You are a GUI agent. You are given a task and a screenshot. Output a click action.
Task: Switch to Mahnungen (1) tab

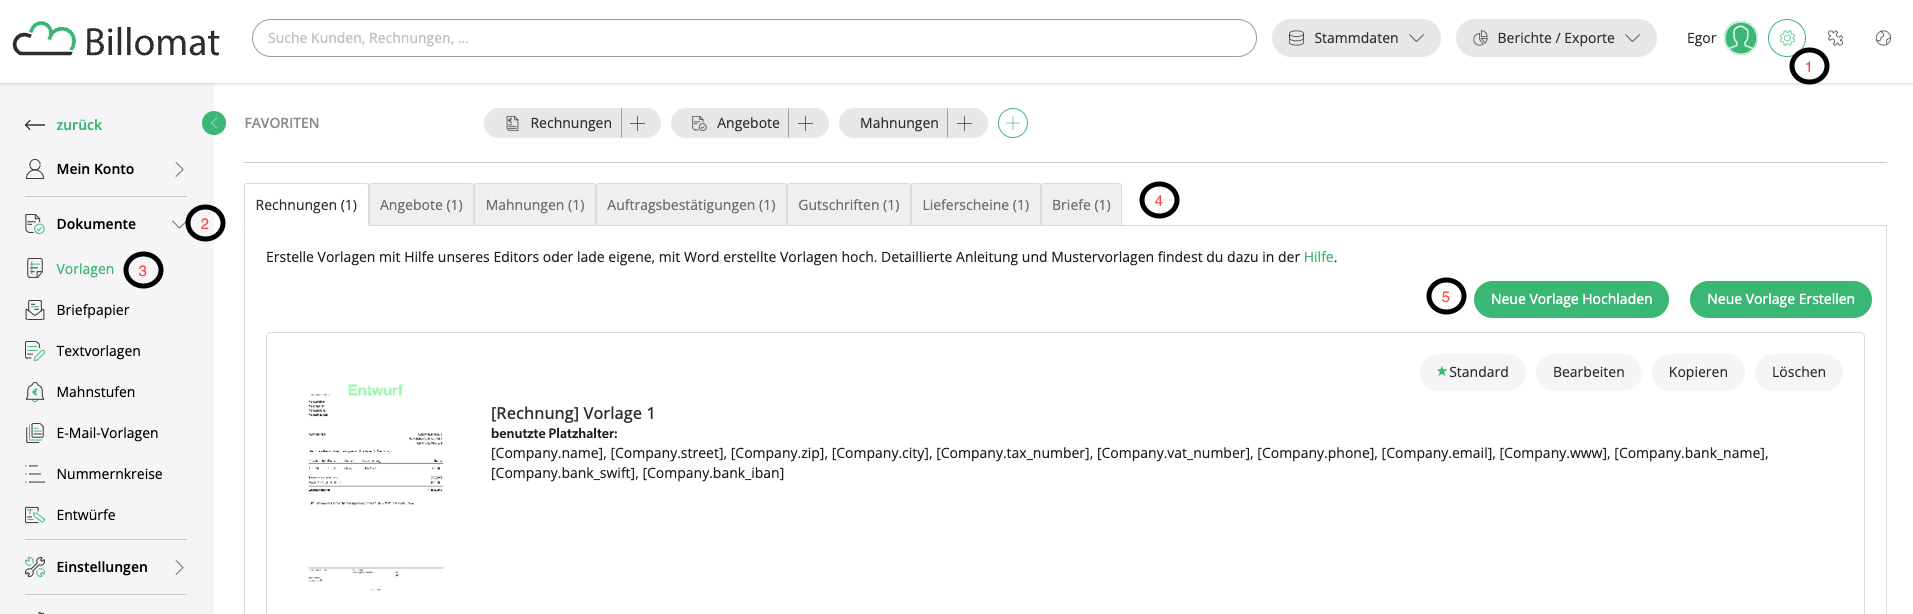(x=535, y=205)
